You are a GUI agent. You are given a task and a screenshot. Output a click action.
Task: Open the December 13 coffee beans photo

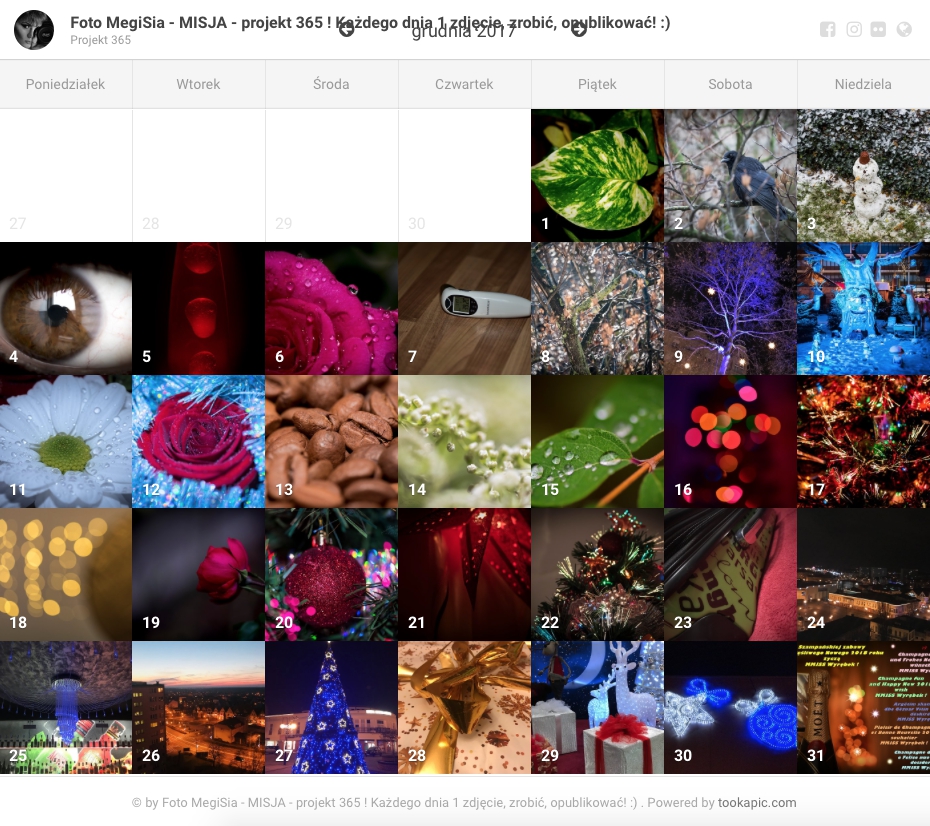331,441
